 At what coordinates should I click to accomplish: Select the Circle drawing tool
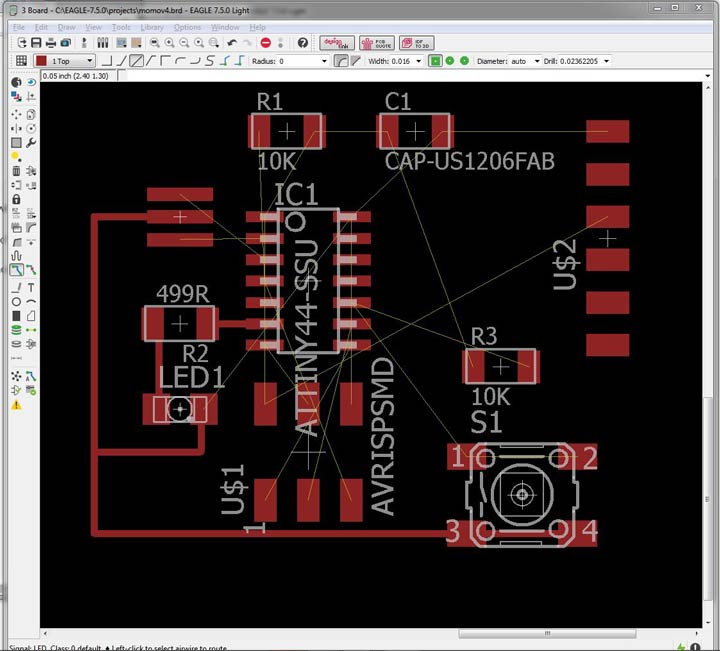[16, 302]
